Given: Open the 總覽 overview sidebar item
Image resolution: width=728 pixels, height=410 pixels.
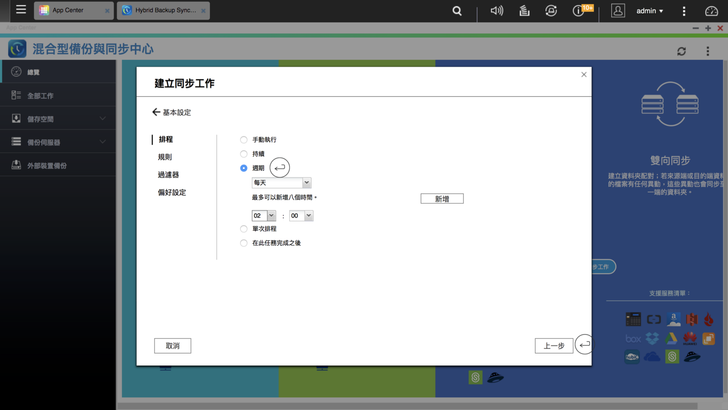Looking at the screenshot, I should 58,72.
